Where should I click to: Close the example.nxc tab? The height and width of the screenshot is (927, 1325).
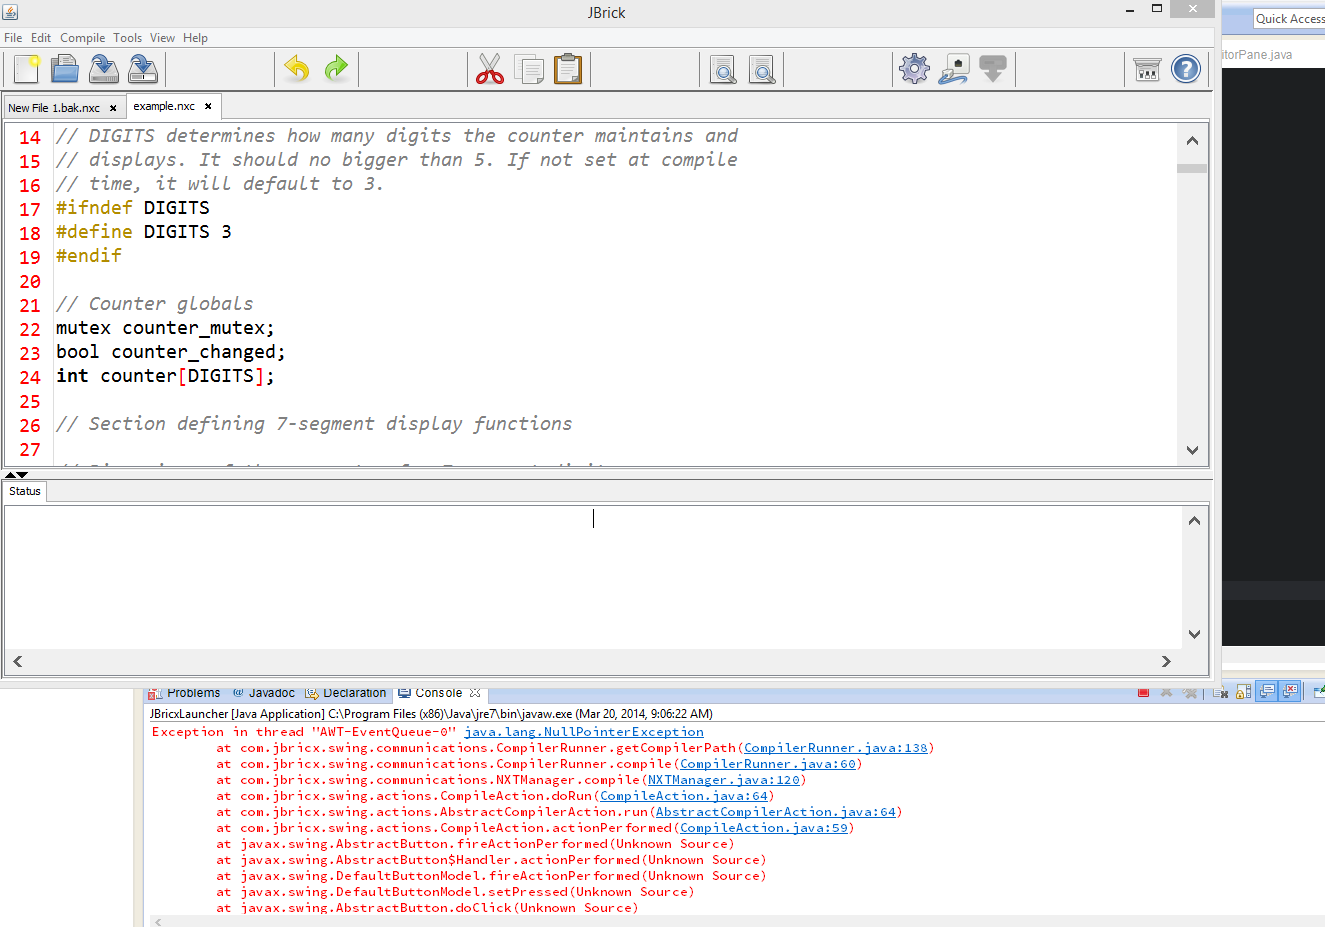(x=208, y=106)
